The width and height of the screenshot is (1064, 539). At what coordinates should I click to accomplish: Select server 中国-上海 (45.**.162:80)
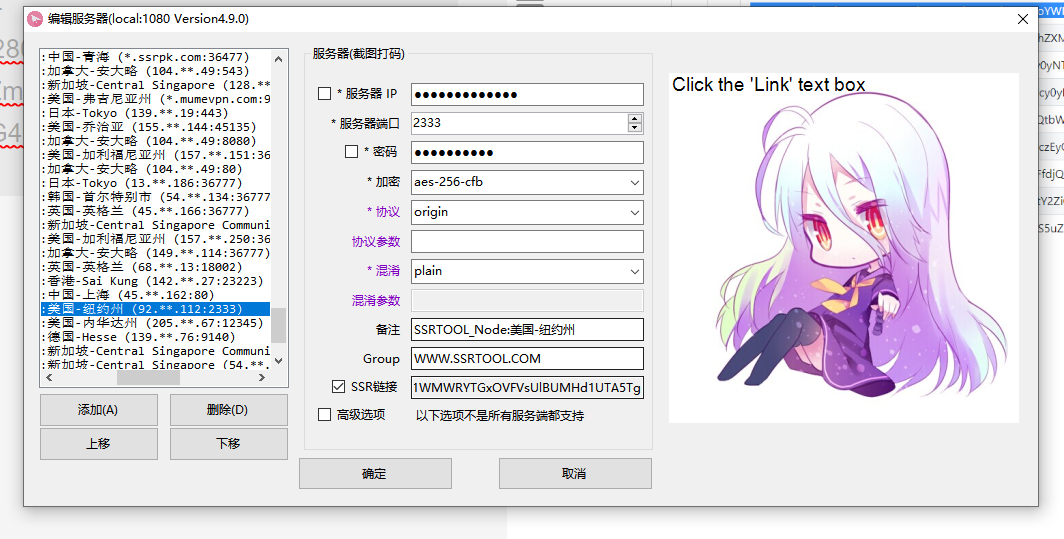click(x=156, y=295)
